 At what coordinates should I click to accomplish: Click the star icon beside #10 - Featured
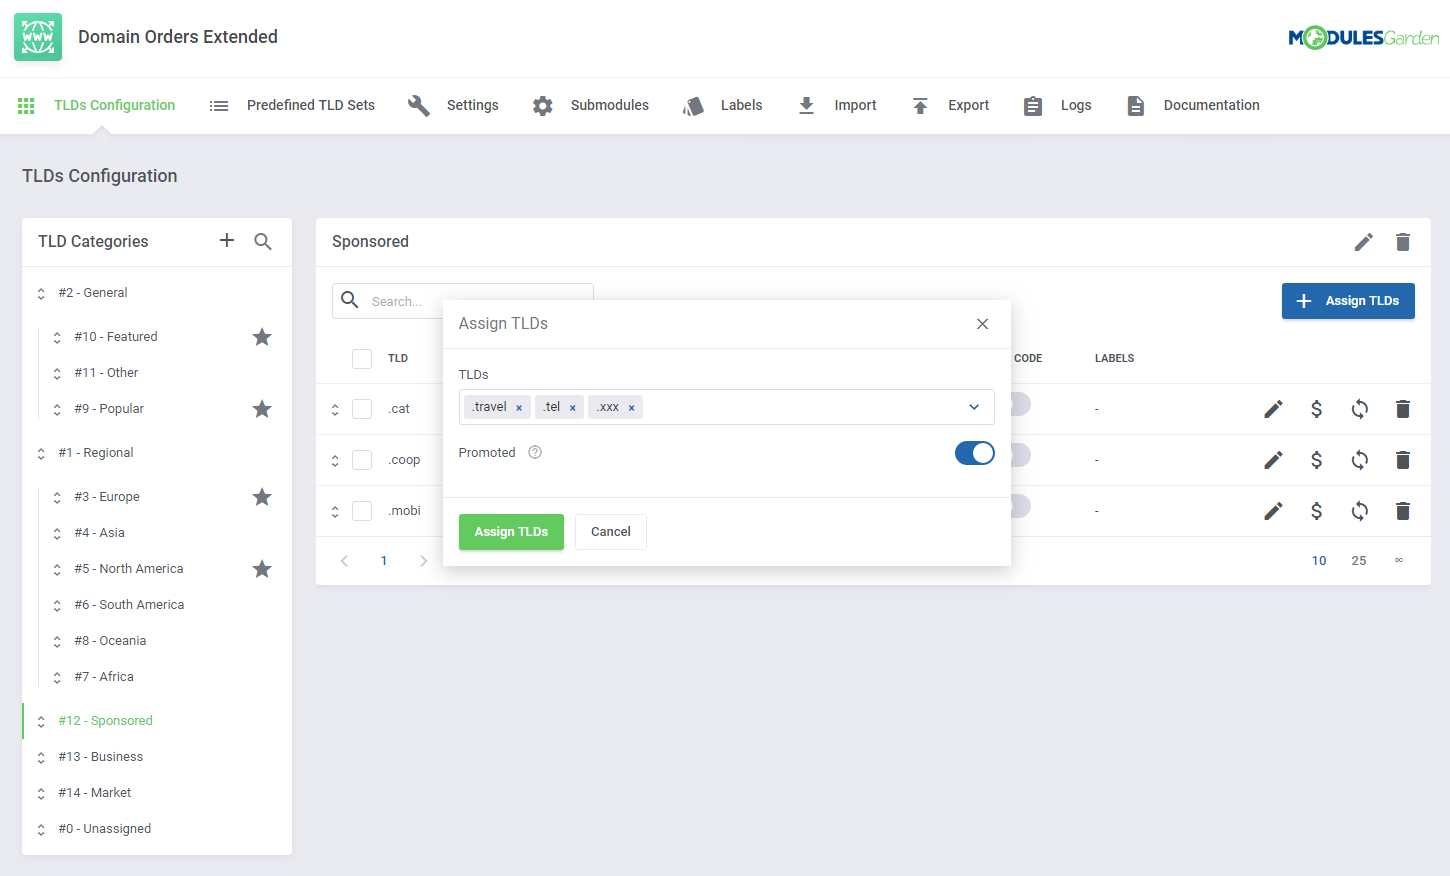tap(262, 337)
